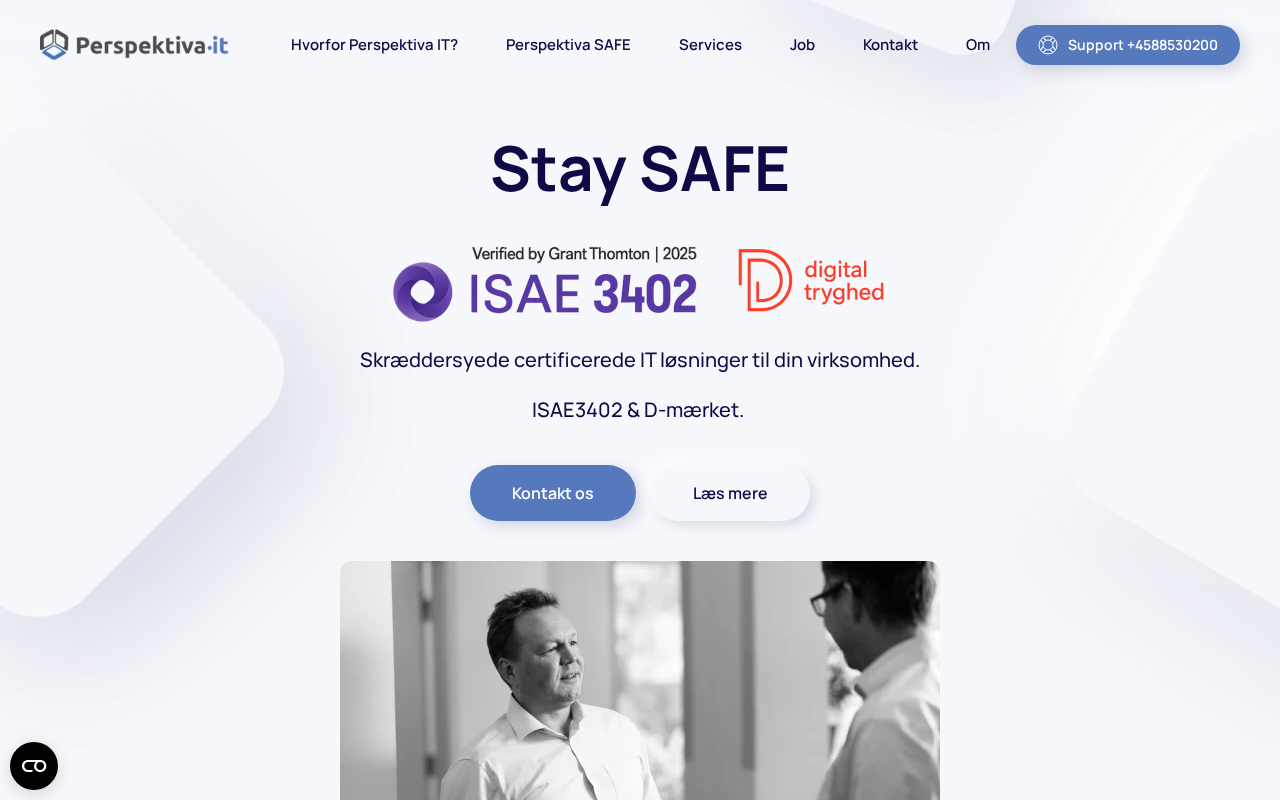Click the Perspektiva.it wordmark text
1280x800 pixels.
pyautogui.click(x=152, y=45)
